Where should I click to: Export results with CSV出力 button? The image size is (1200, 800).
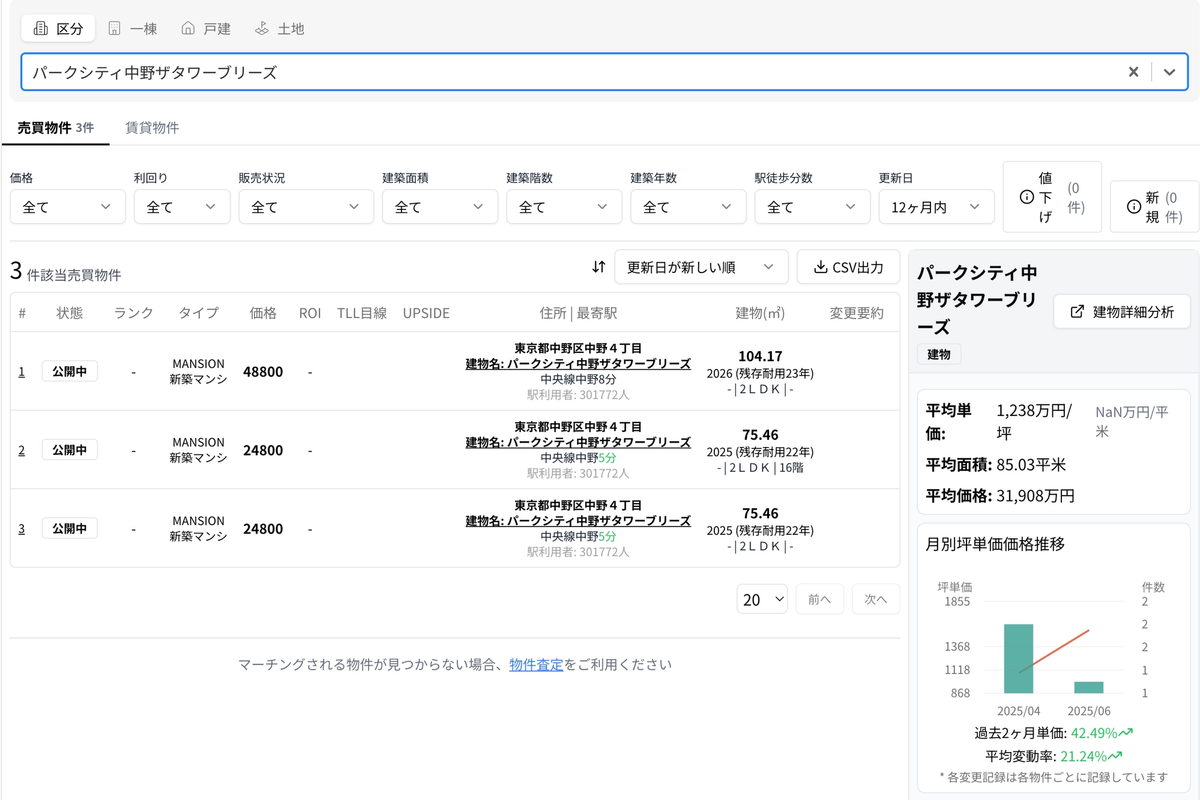[848, 267]
